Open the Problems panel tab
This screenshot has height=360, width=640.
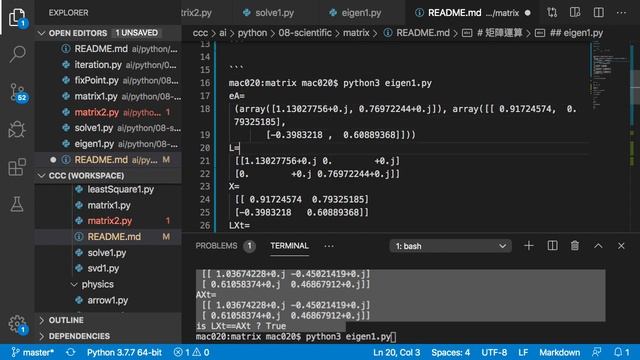coord(216,246)
